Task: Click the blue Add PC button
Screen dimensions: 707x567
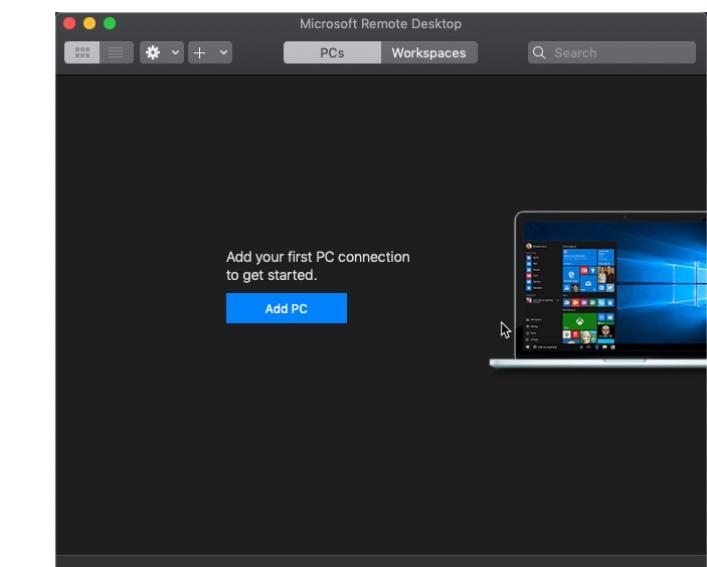Action: [x=287, y=308]
